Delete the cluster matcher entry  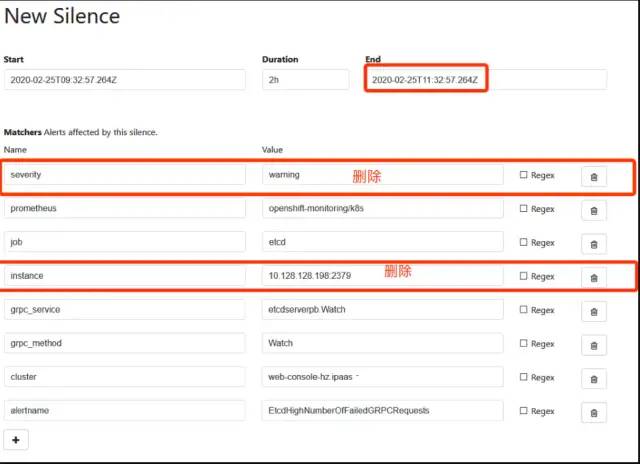593,378
